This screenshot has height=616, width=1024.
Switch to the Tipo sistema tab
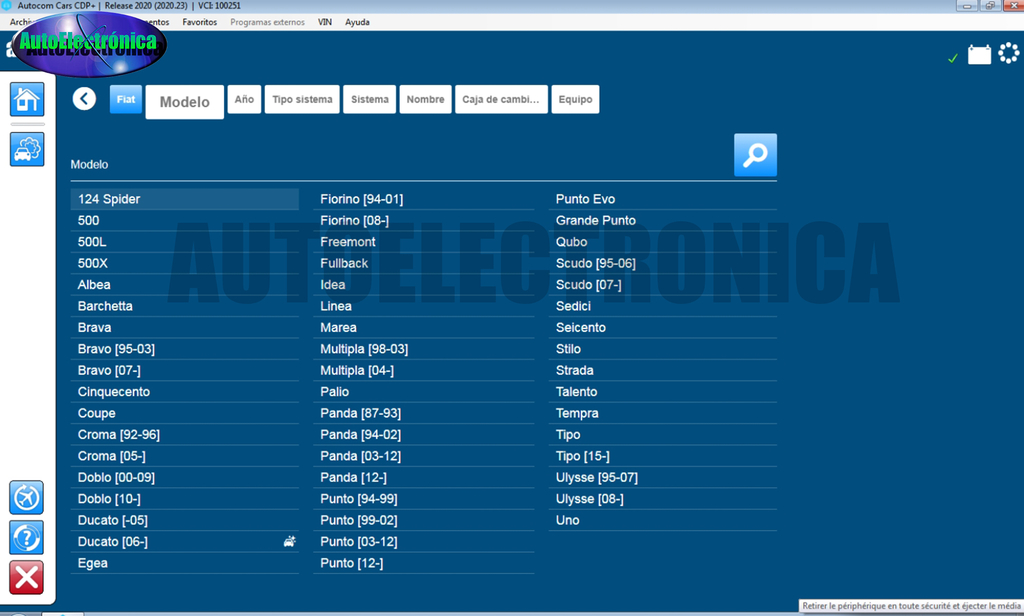(302, 99)
